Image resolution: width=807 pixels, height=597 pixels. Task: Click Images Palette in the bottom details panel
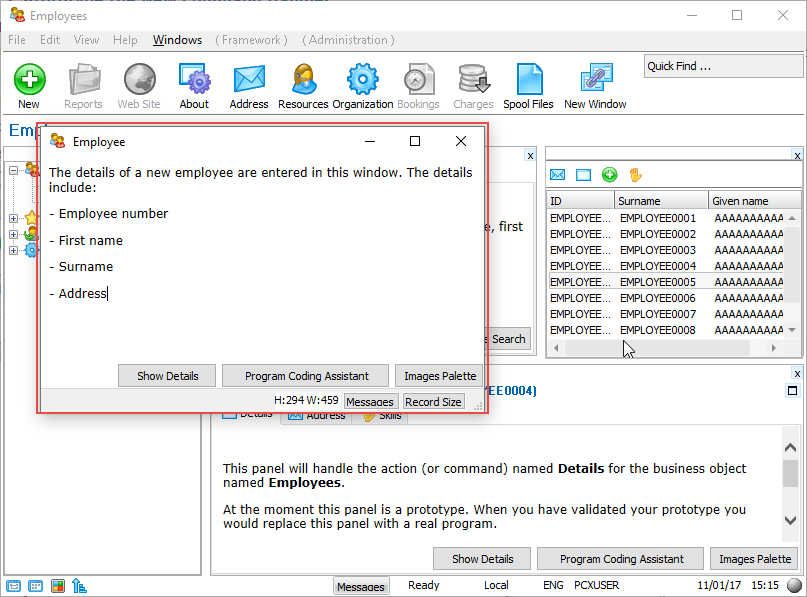tap(755, 559)
